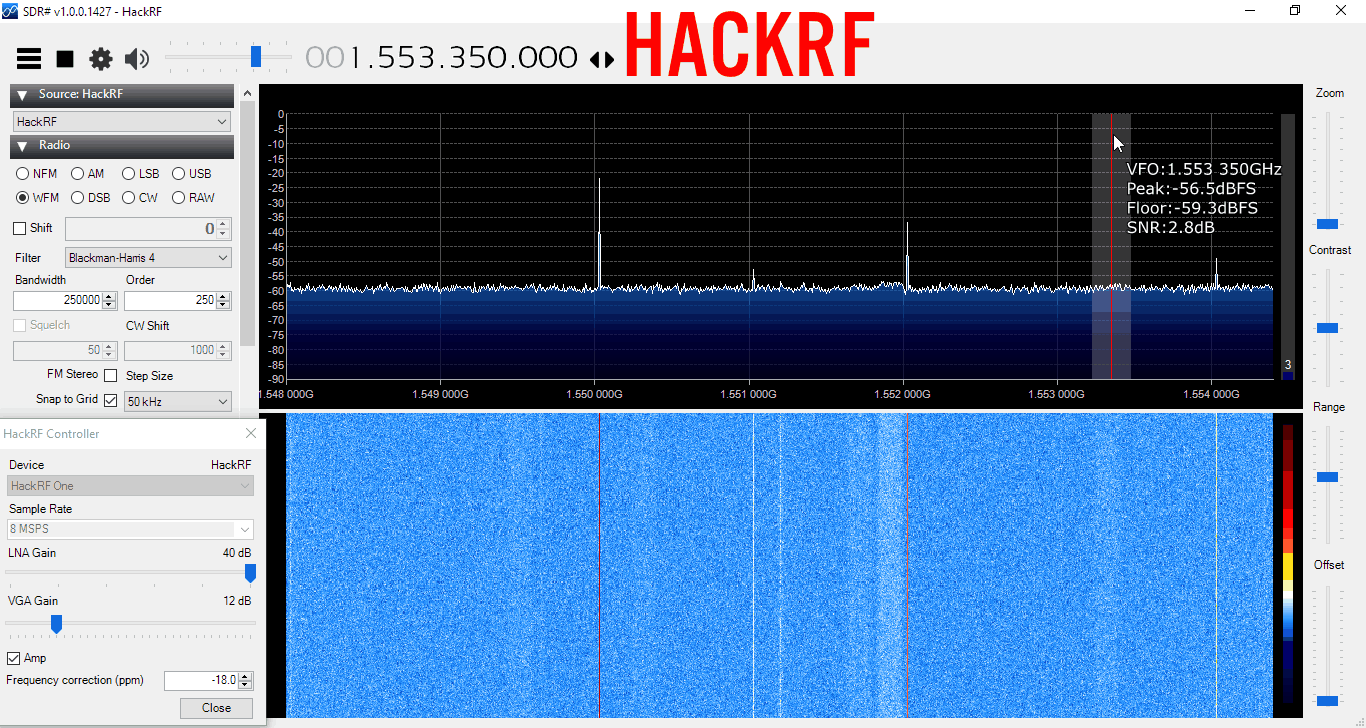The width and height of the screenshot is (1366, 728).
Task: Select the NFM radio mode
Action: [23, 174]
